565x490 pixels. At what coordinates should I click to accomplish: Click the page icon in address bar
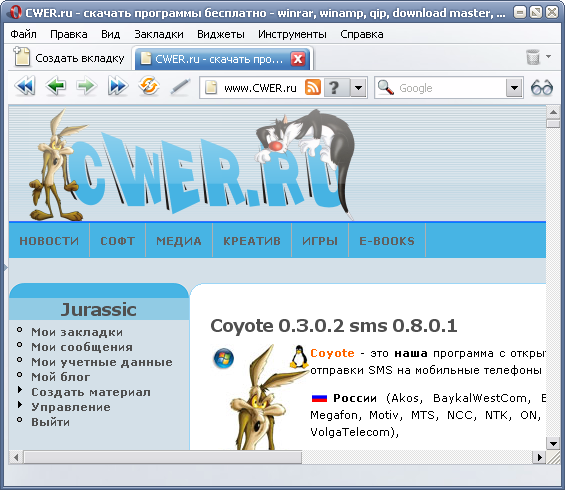pos(211,88)
